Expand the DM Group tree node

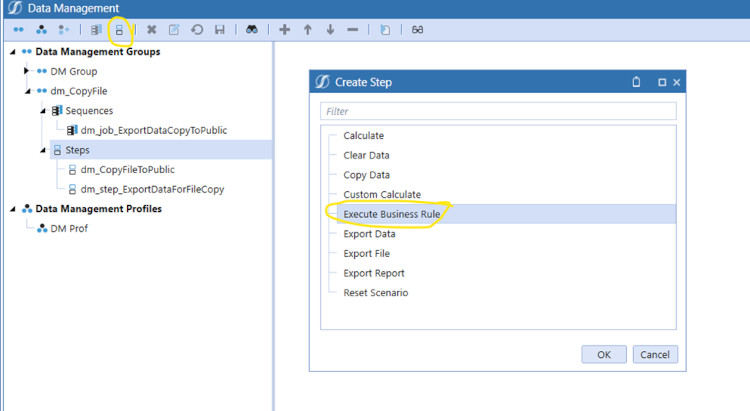pos(27,71)
